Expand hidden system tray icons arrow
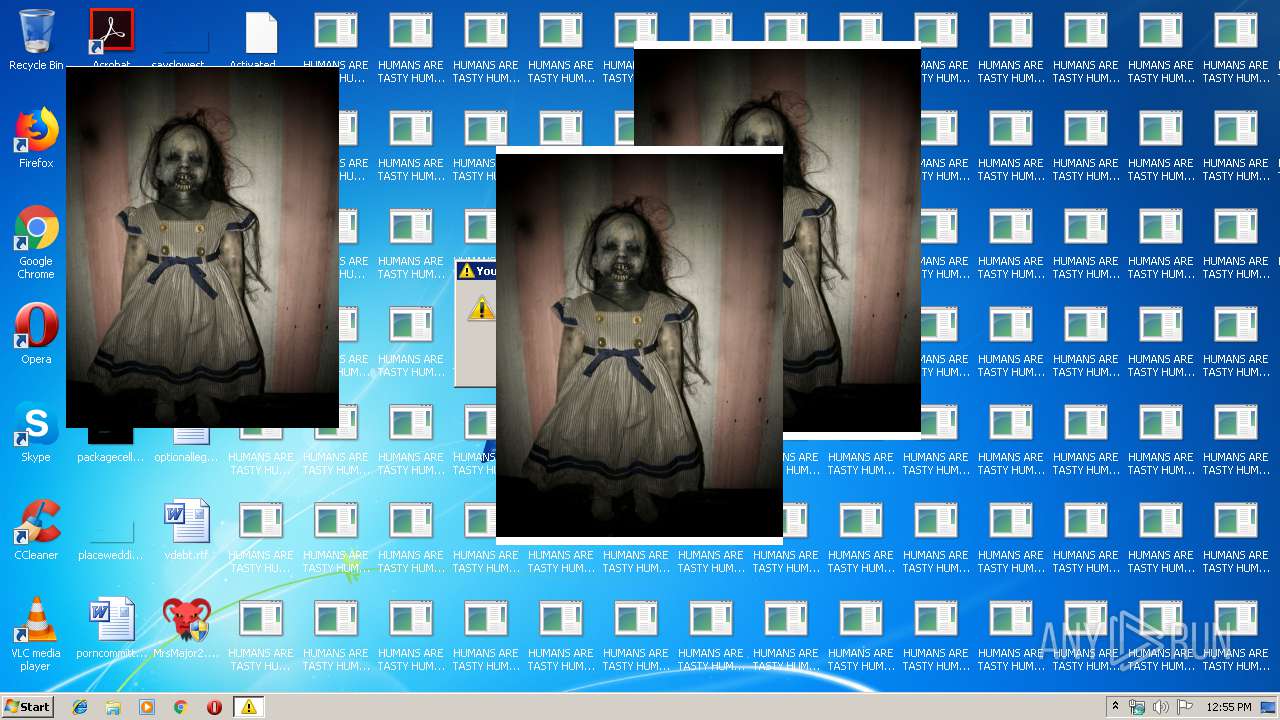The image size is (1280, 720). [x=1115, y=707]
